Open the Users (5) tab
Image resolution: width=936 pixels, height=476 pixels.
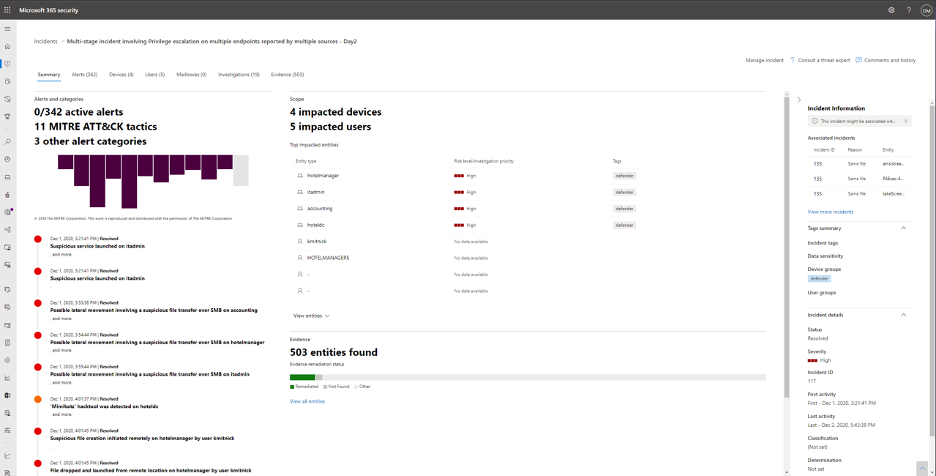pos(155,75)
